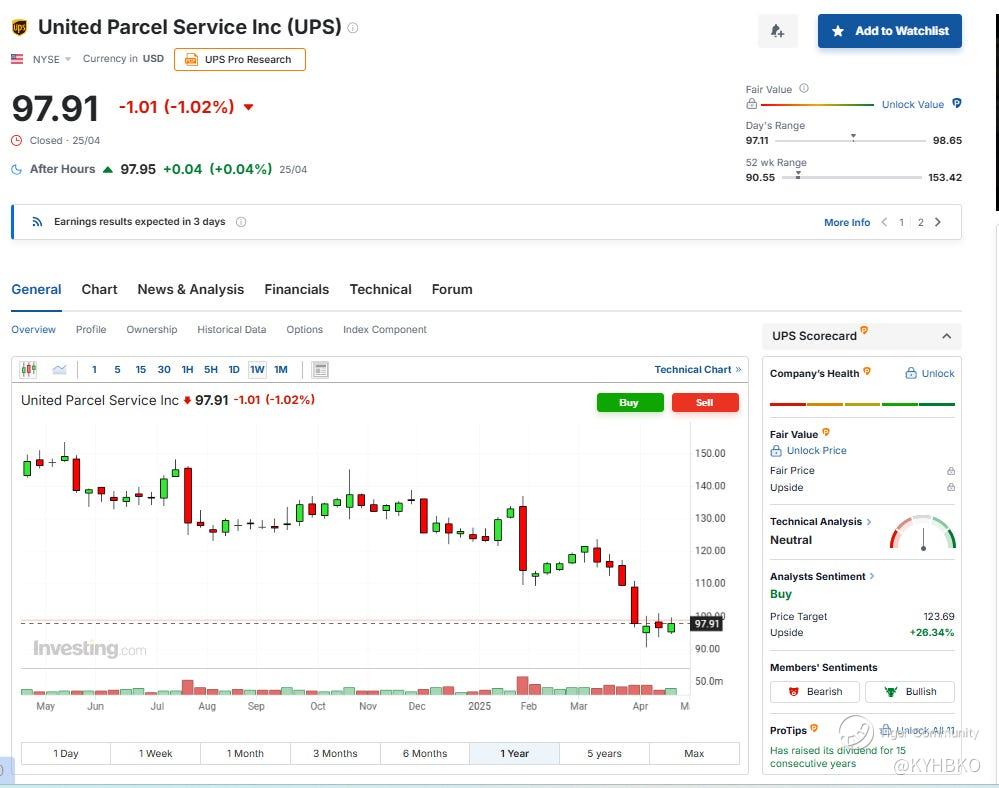Go to next earnings notice arrow

pyautogui.click(x=938, y=222)
